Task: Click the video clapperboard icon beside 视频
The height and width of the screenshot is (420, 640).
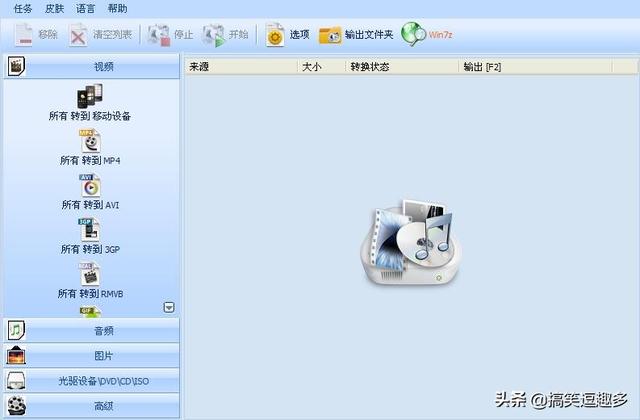Action: (x=16, y=67)
